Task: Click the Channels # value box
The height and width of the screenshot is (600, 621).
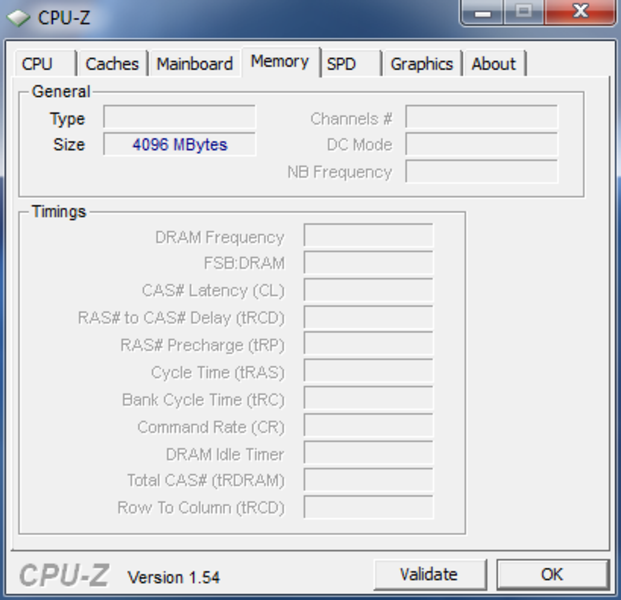Action: pos(482,117)
